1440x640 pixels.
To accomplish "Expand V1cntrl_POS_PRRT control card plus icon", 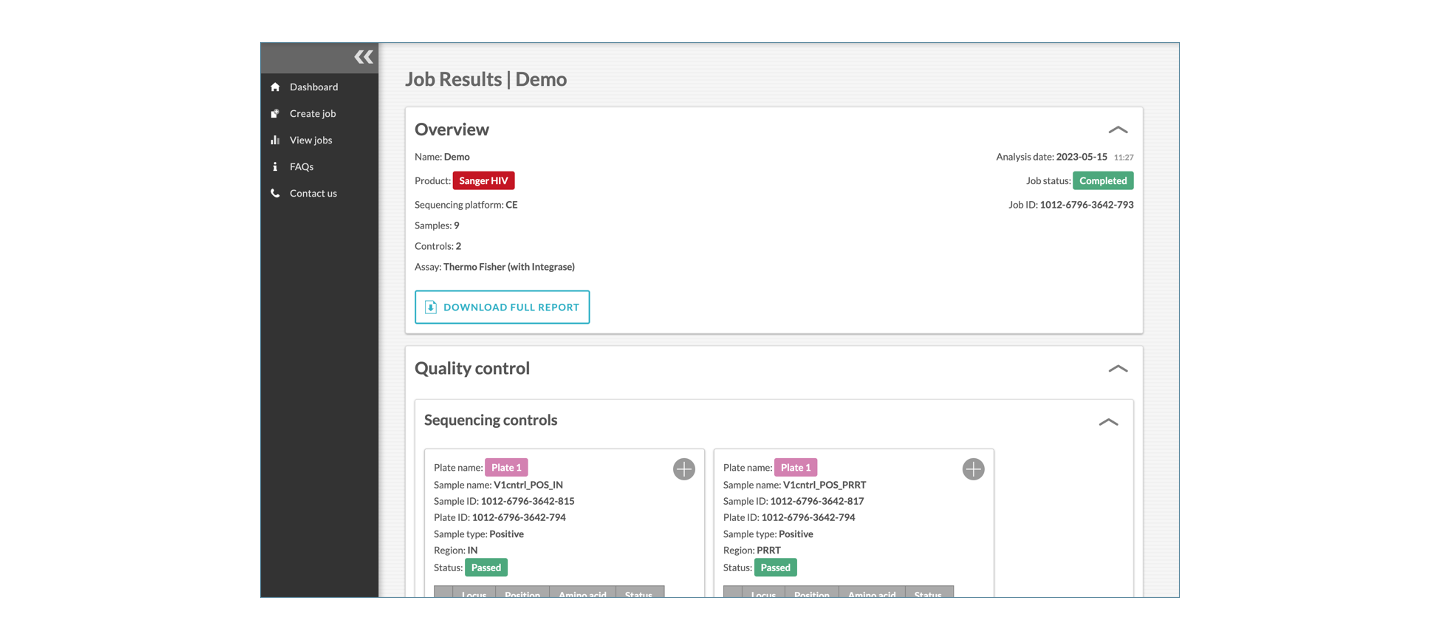I will (x=973, y=469).
